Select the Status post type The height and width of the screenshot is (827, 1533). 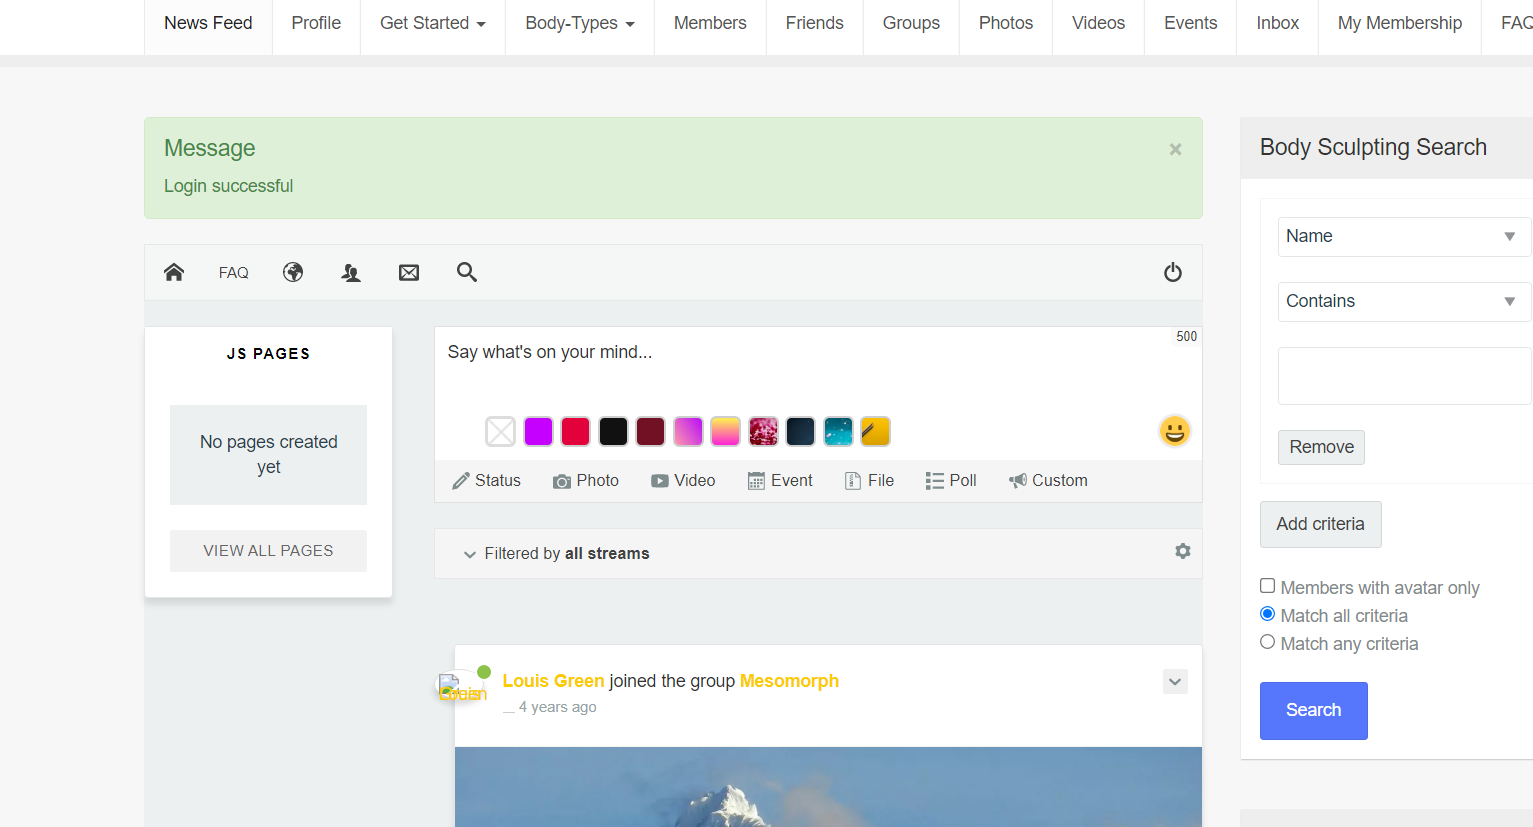[x=487, y=481]
